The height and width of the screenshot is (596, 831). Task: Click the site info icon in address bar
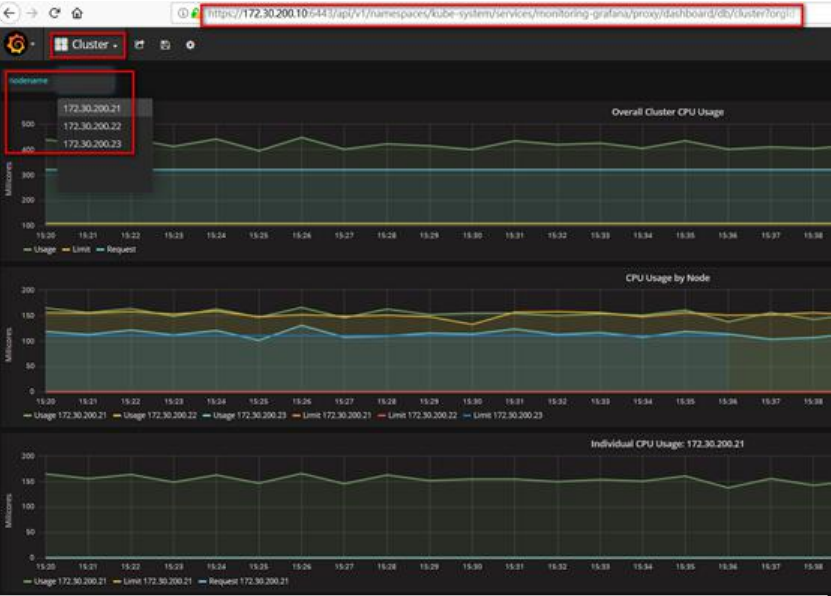tap(184, 14)
